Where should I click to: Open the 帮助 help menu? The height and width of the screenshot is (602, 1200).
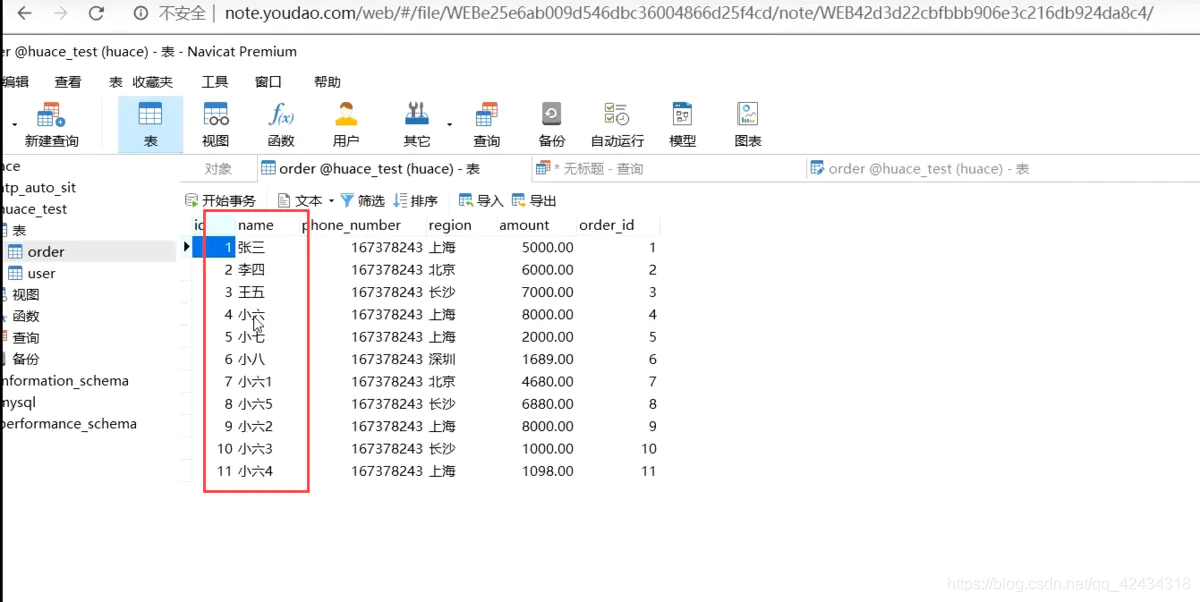[327, 82]
